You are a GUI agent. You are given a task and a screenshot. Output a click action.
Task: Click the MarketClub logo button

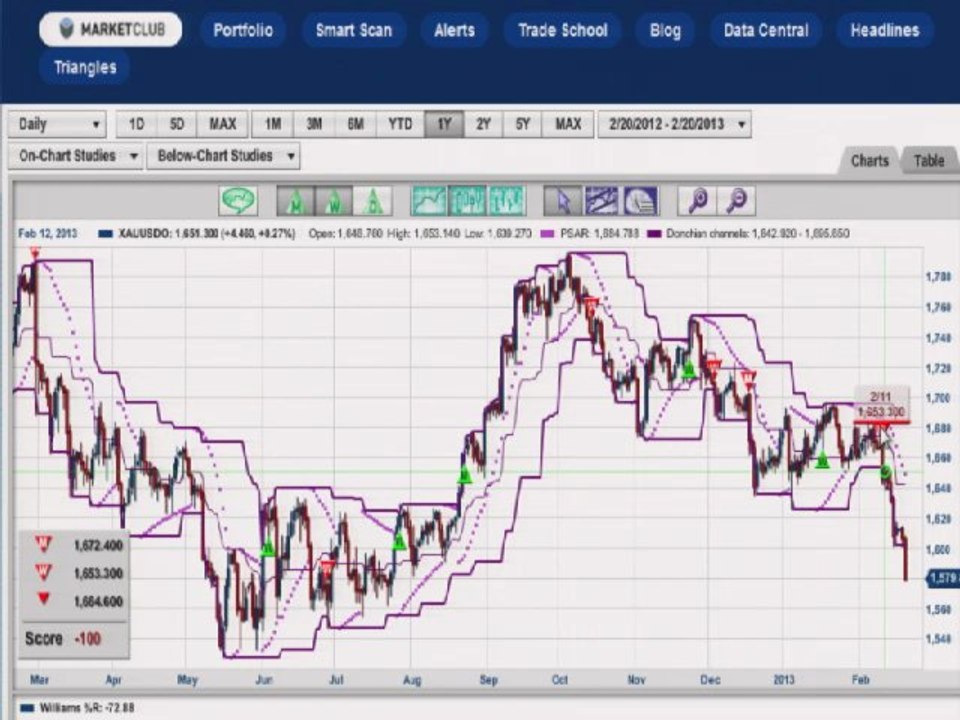click(x=111, y=29)
